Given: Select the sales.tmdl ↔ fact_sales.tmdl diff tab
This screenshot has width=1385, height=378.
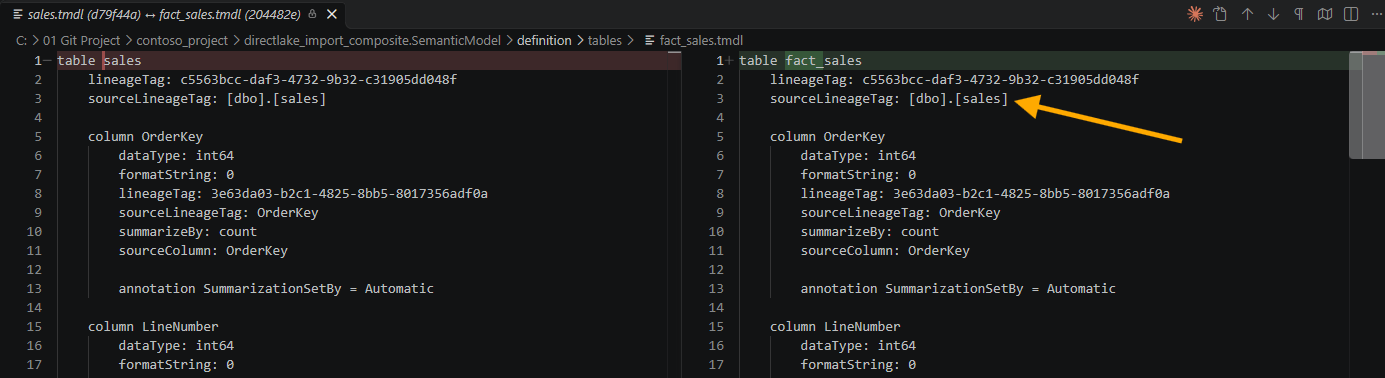Looking at the screenshot, I should pos(174,14).
